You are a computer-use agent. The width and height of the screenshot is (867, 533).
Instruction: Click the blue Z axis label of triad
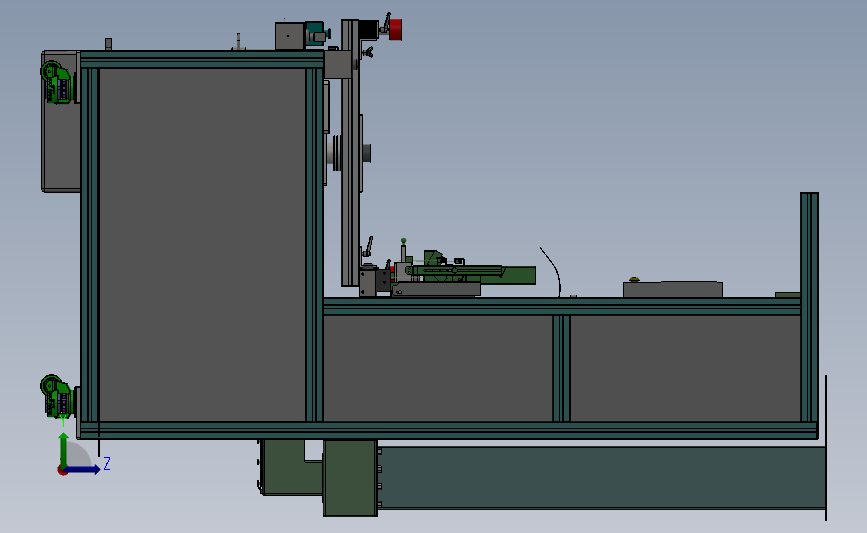[x=107, y=463]
